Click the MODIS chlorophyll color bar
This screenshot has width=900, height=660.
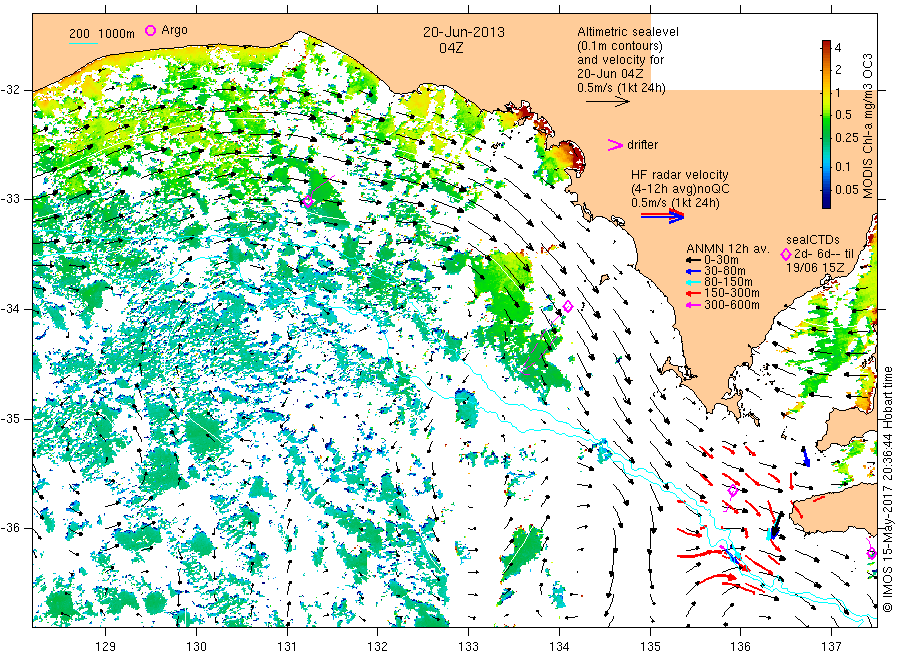point(826,124)
